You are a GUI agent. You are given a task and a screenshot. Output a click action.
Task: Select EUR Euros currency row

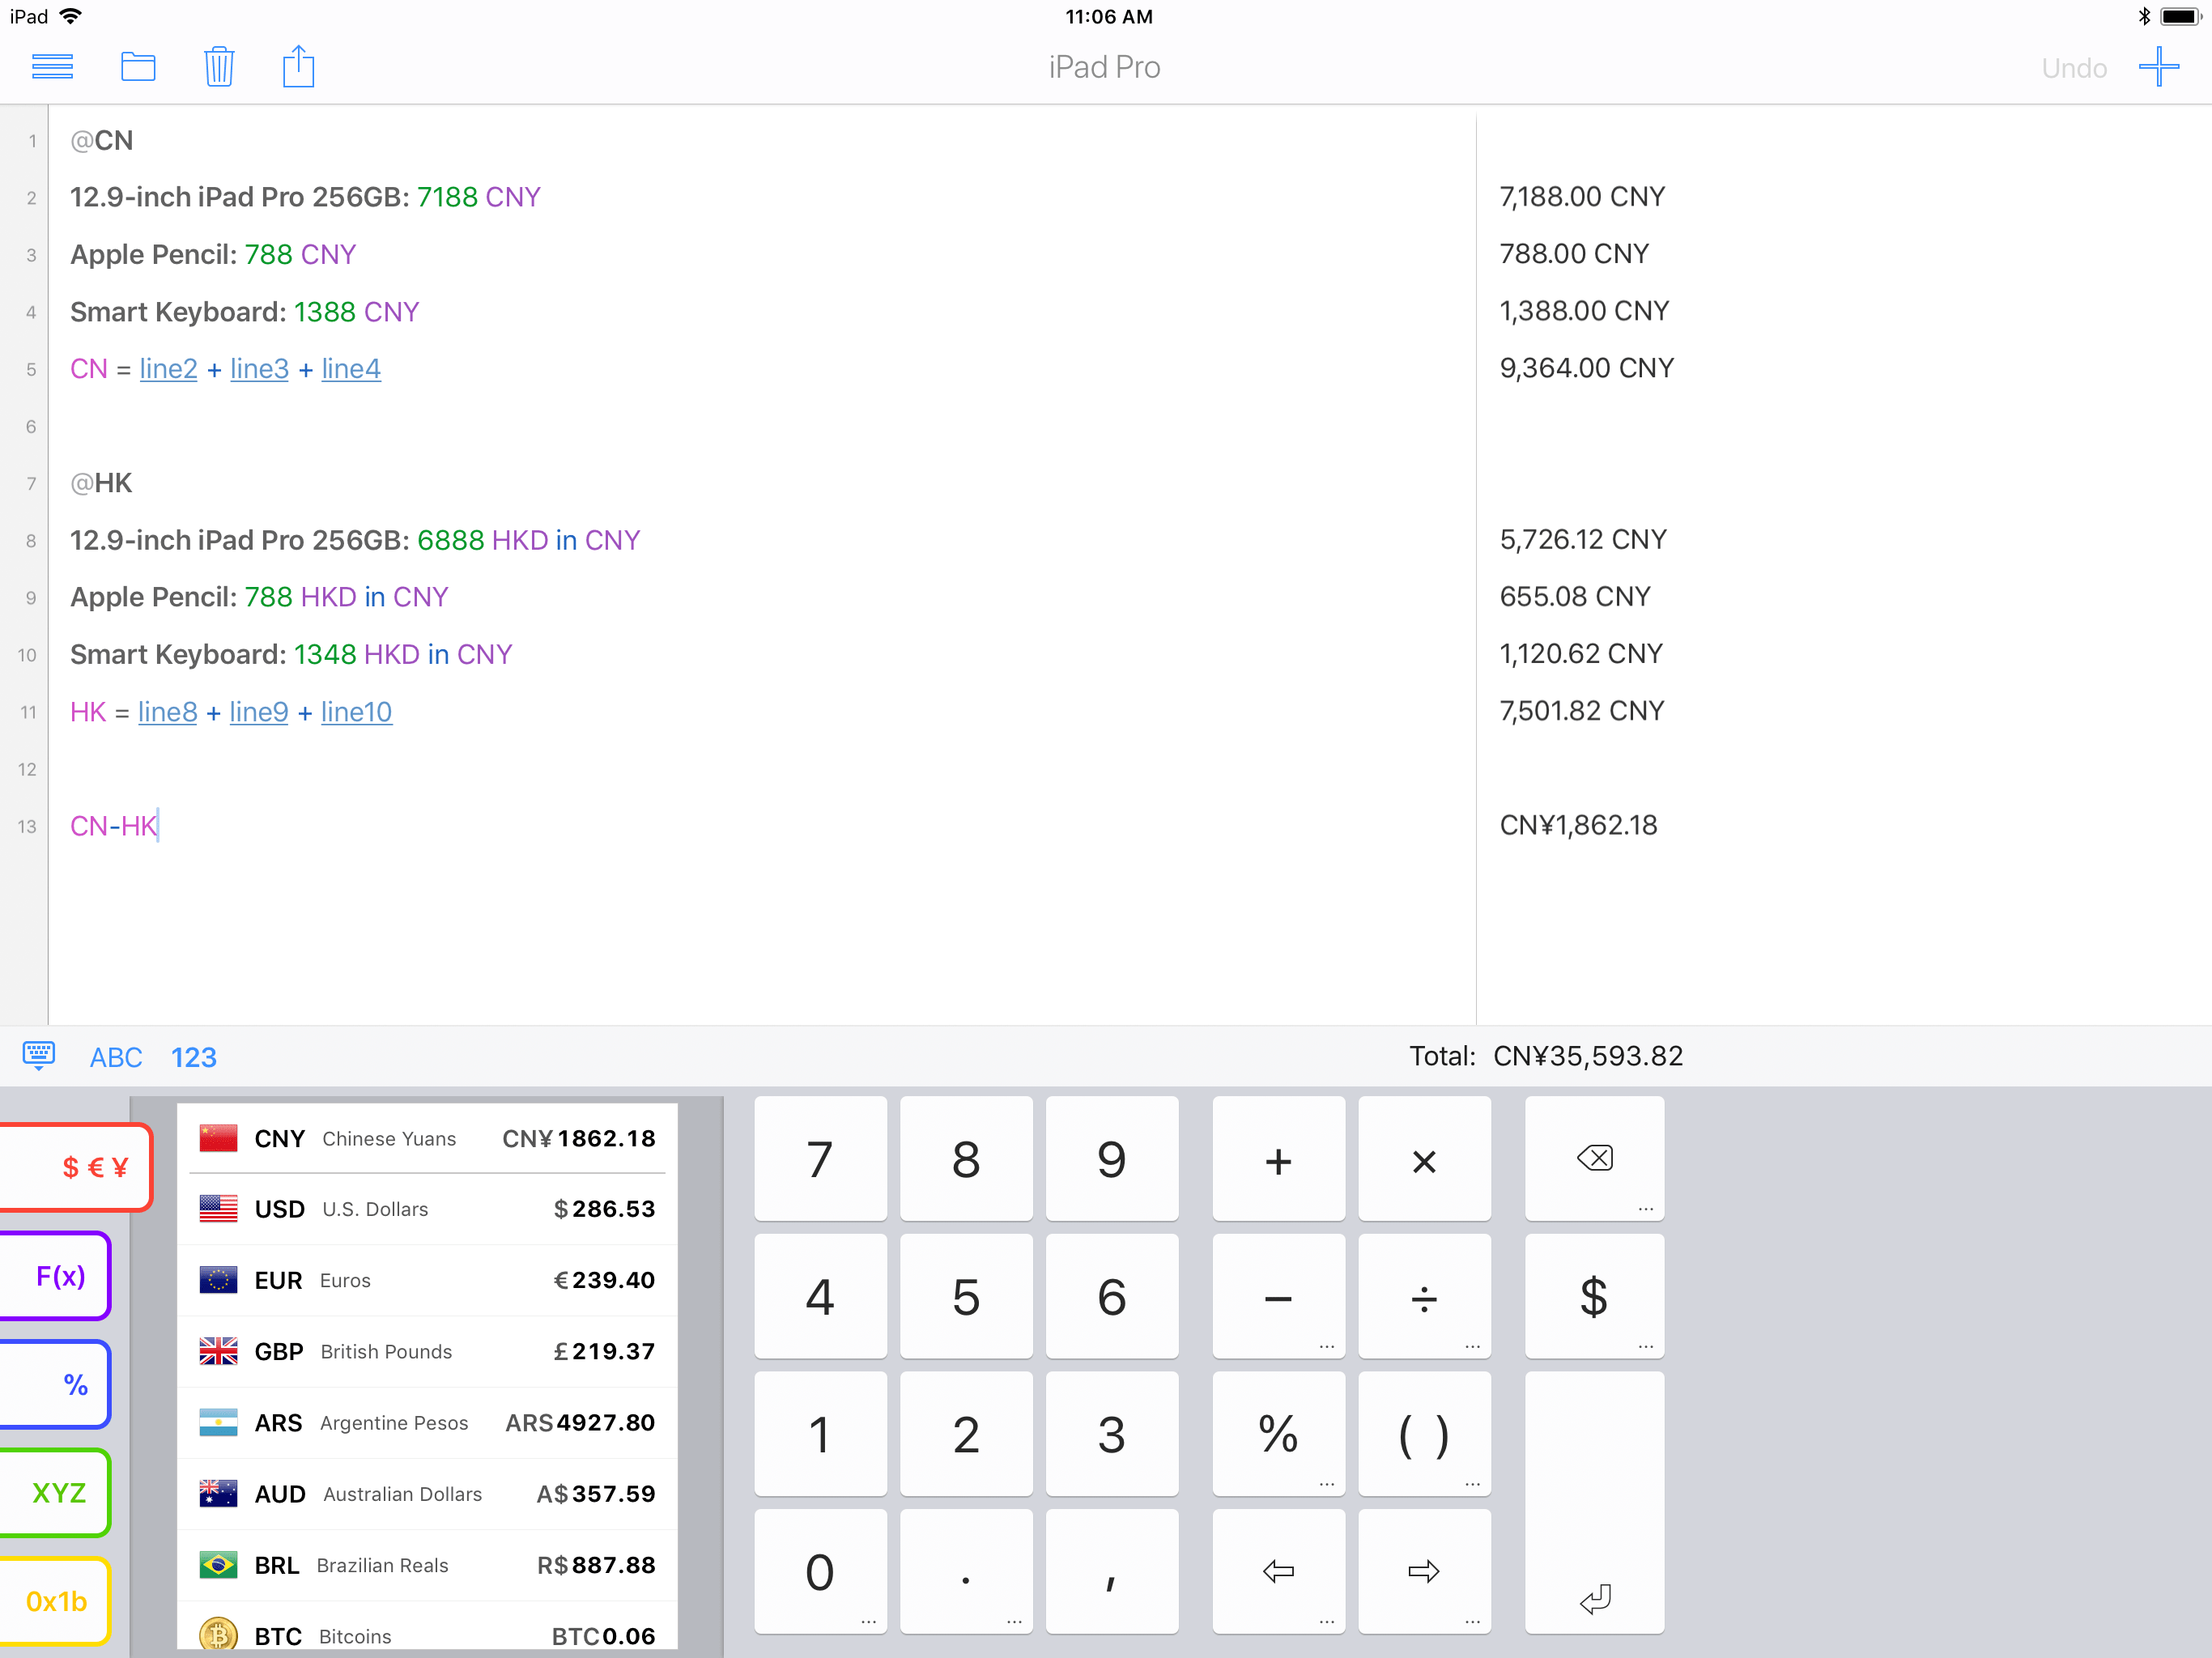coord(427,1280)
